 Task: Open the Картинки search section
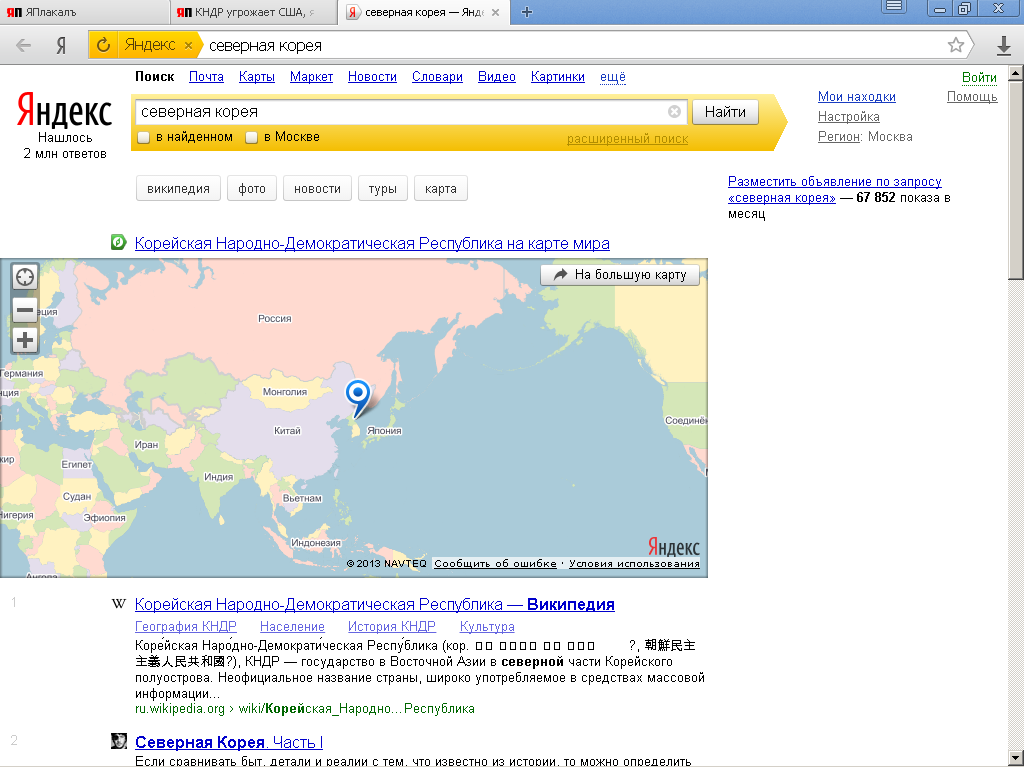pyautogui.click(x=558, y=77)
